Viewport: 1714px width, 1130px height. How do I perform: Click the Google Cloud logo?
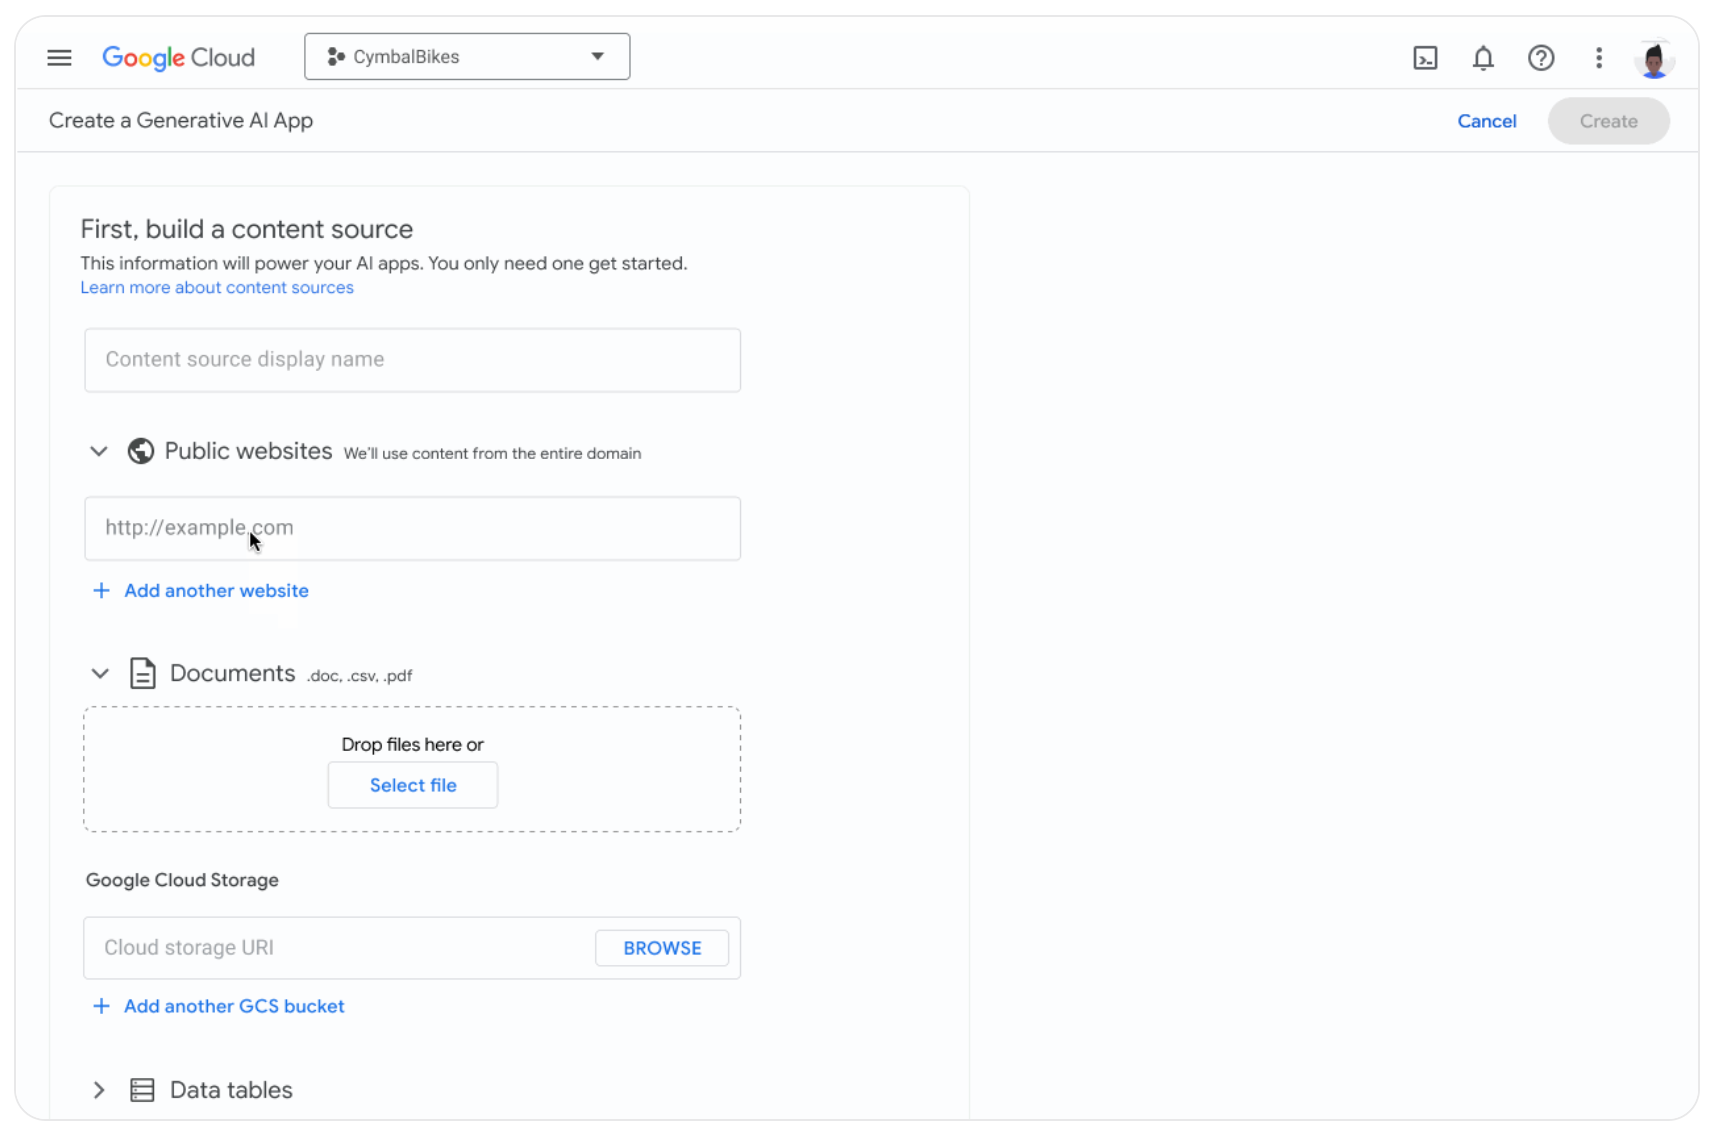tap(179, 57)
